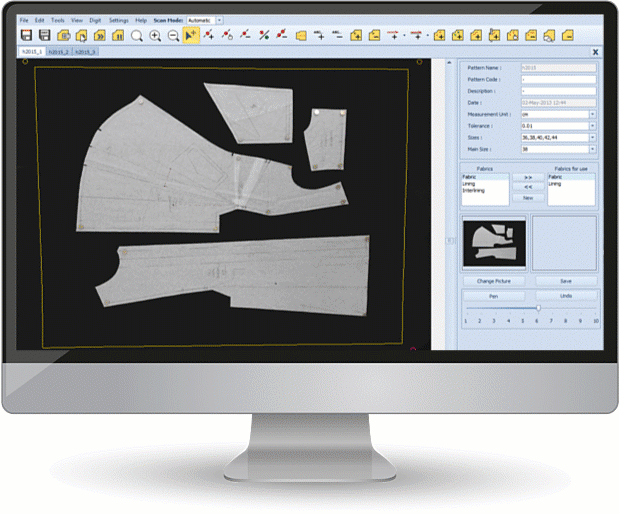Expand the Measurement Unit dropdown
This screenshot has height=514, width=619.
coord(592,114)
